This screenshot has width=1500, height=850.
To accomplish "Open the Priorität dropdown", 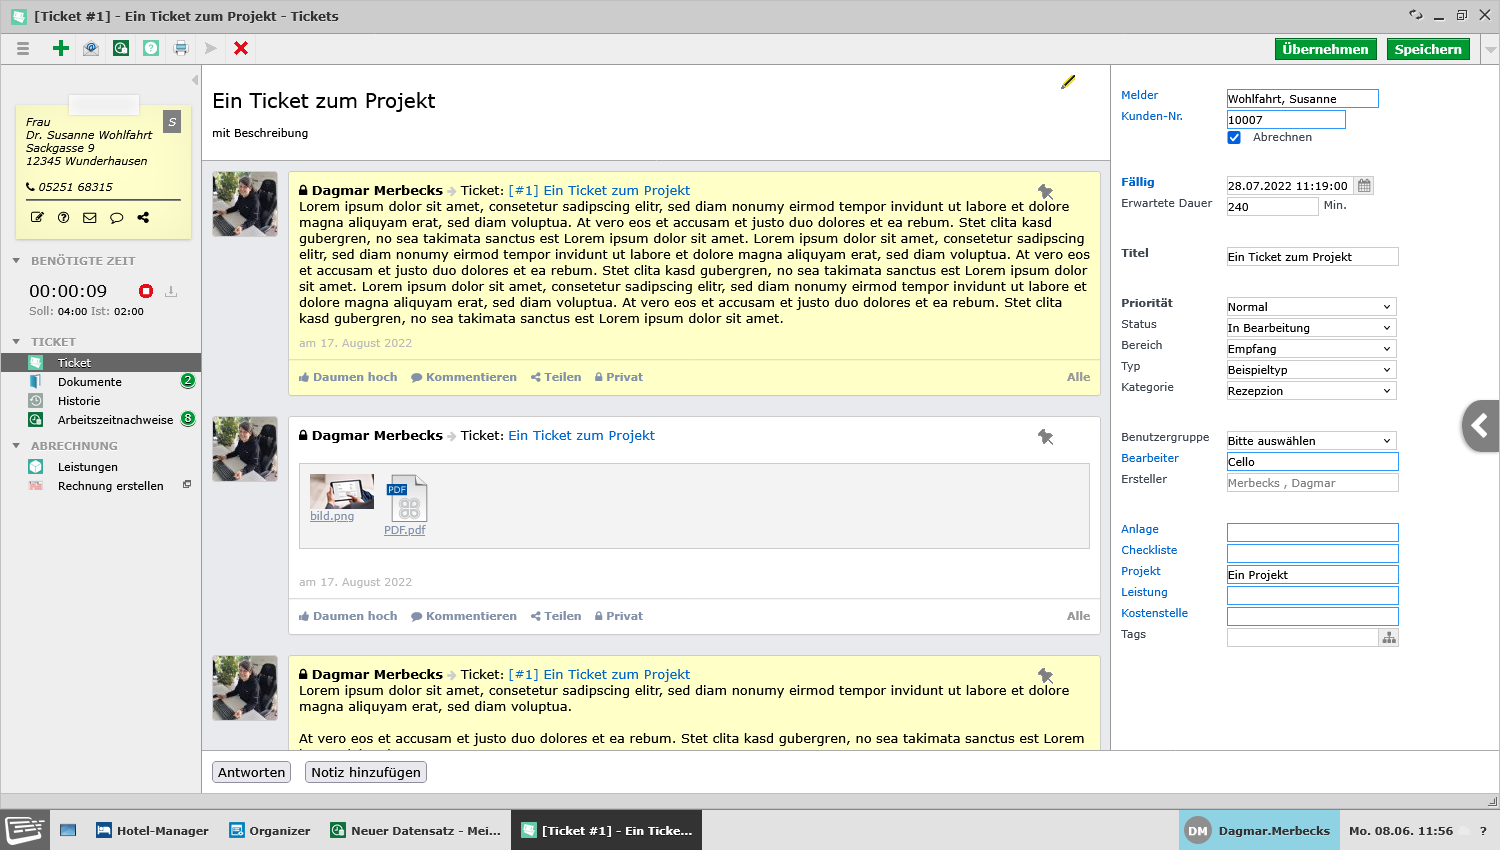I will [x=1311, y=307].
